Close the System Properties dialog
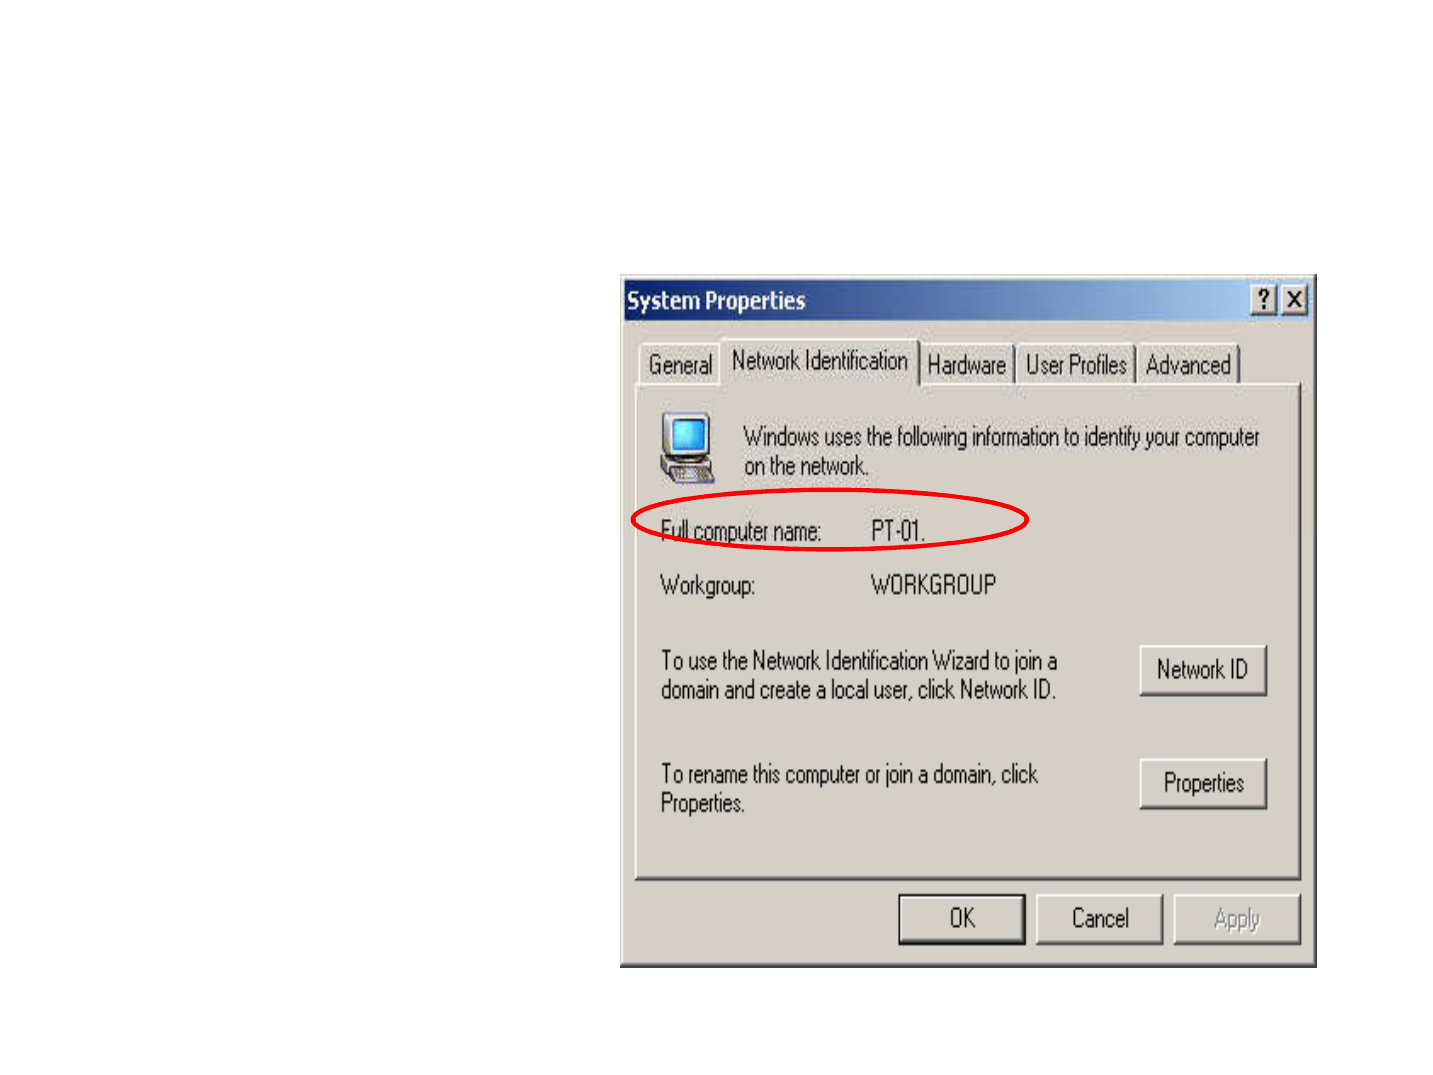 (1294, 300)
